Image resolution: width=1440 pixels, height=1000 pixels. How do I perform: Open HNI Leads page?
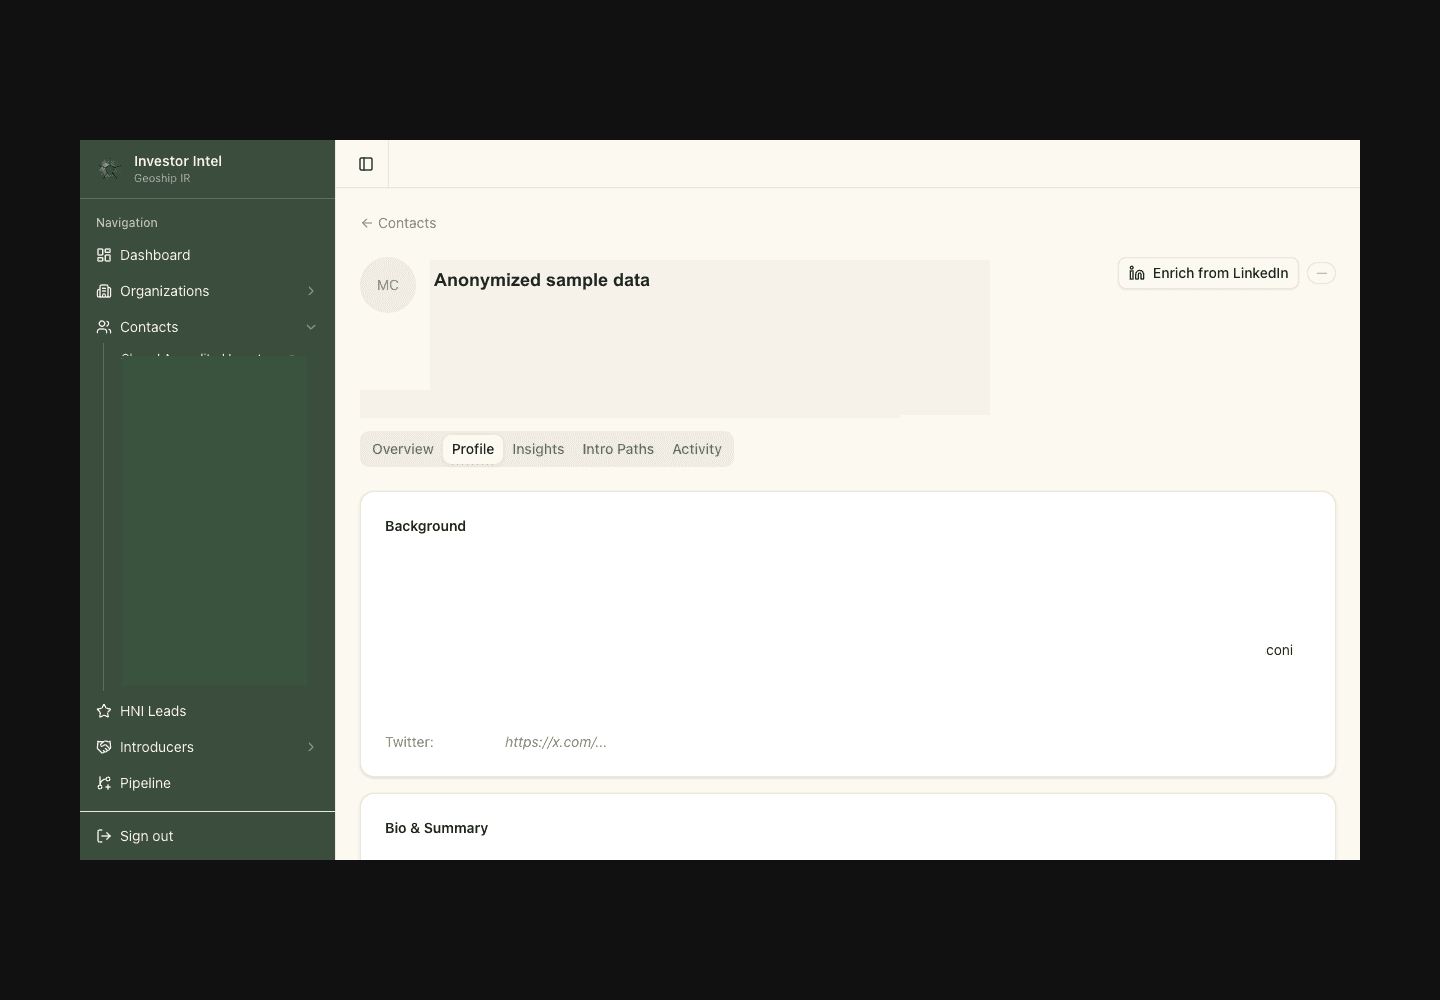pos(207,711)
